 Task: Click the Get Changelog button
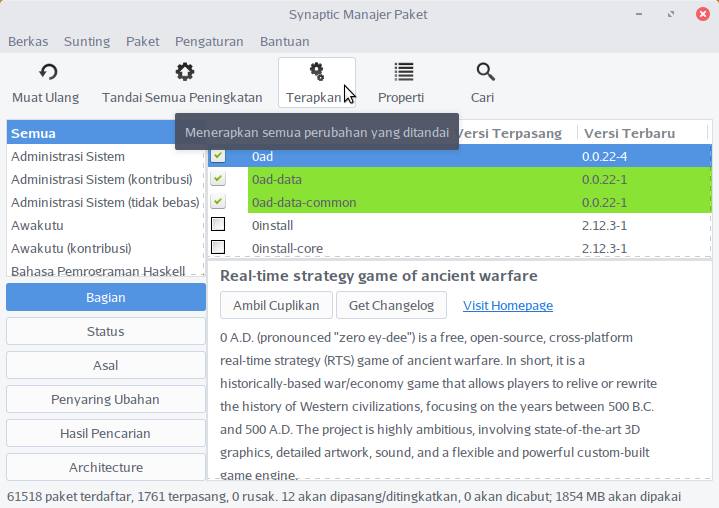click(391, 305)
